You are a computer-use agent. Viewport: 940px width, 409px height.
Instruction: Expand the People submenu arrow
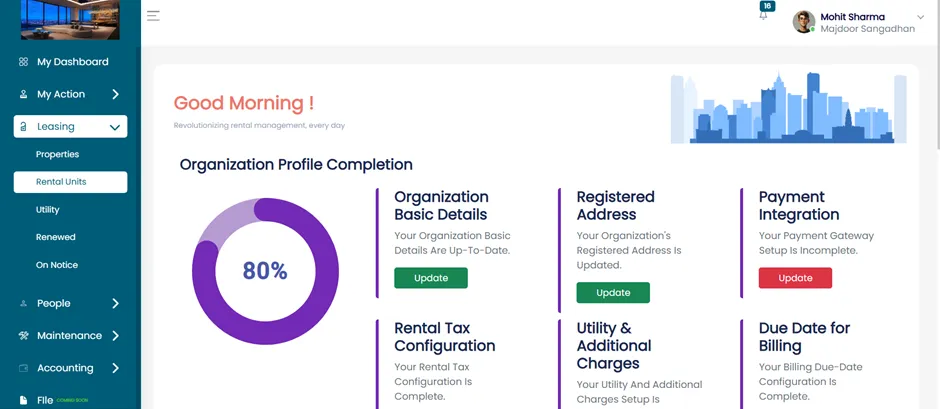pos(116,303)
